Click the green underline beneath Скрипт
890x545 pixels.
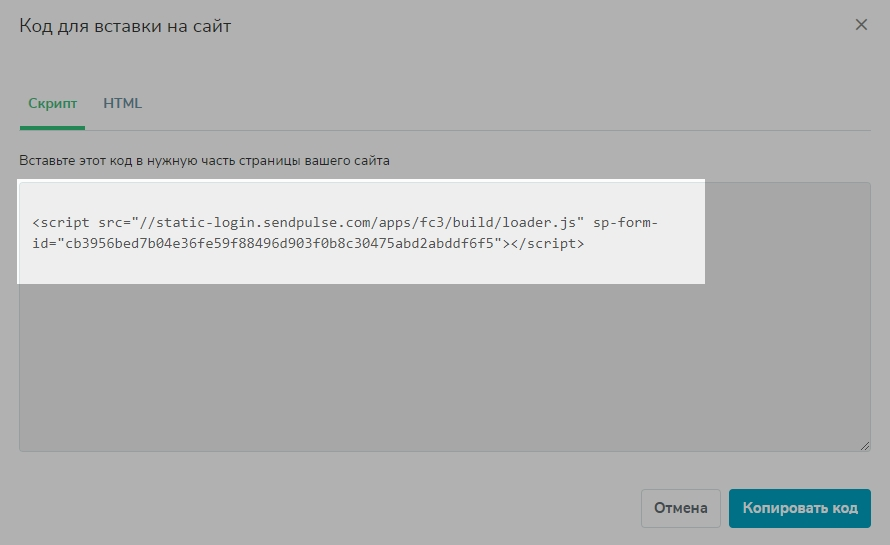coord(52,128)
